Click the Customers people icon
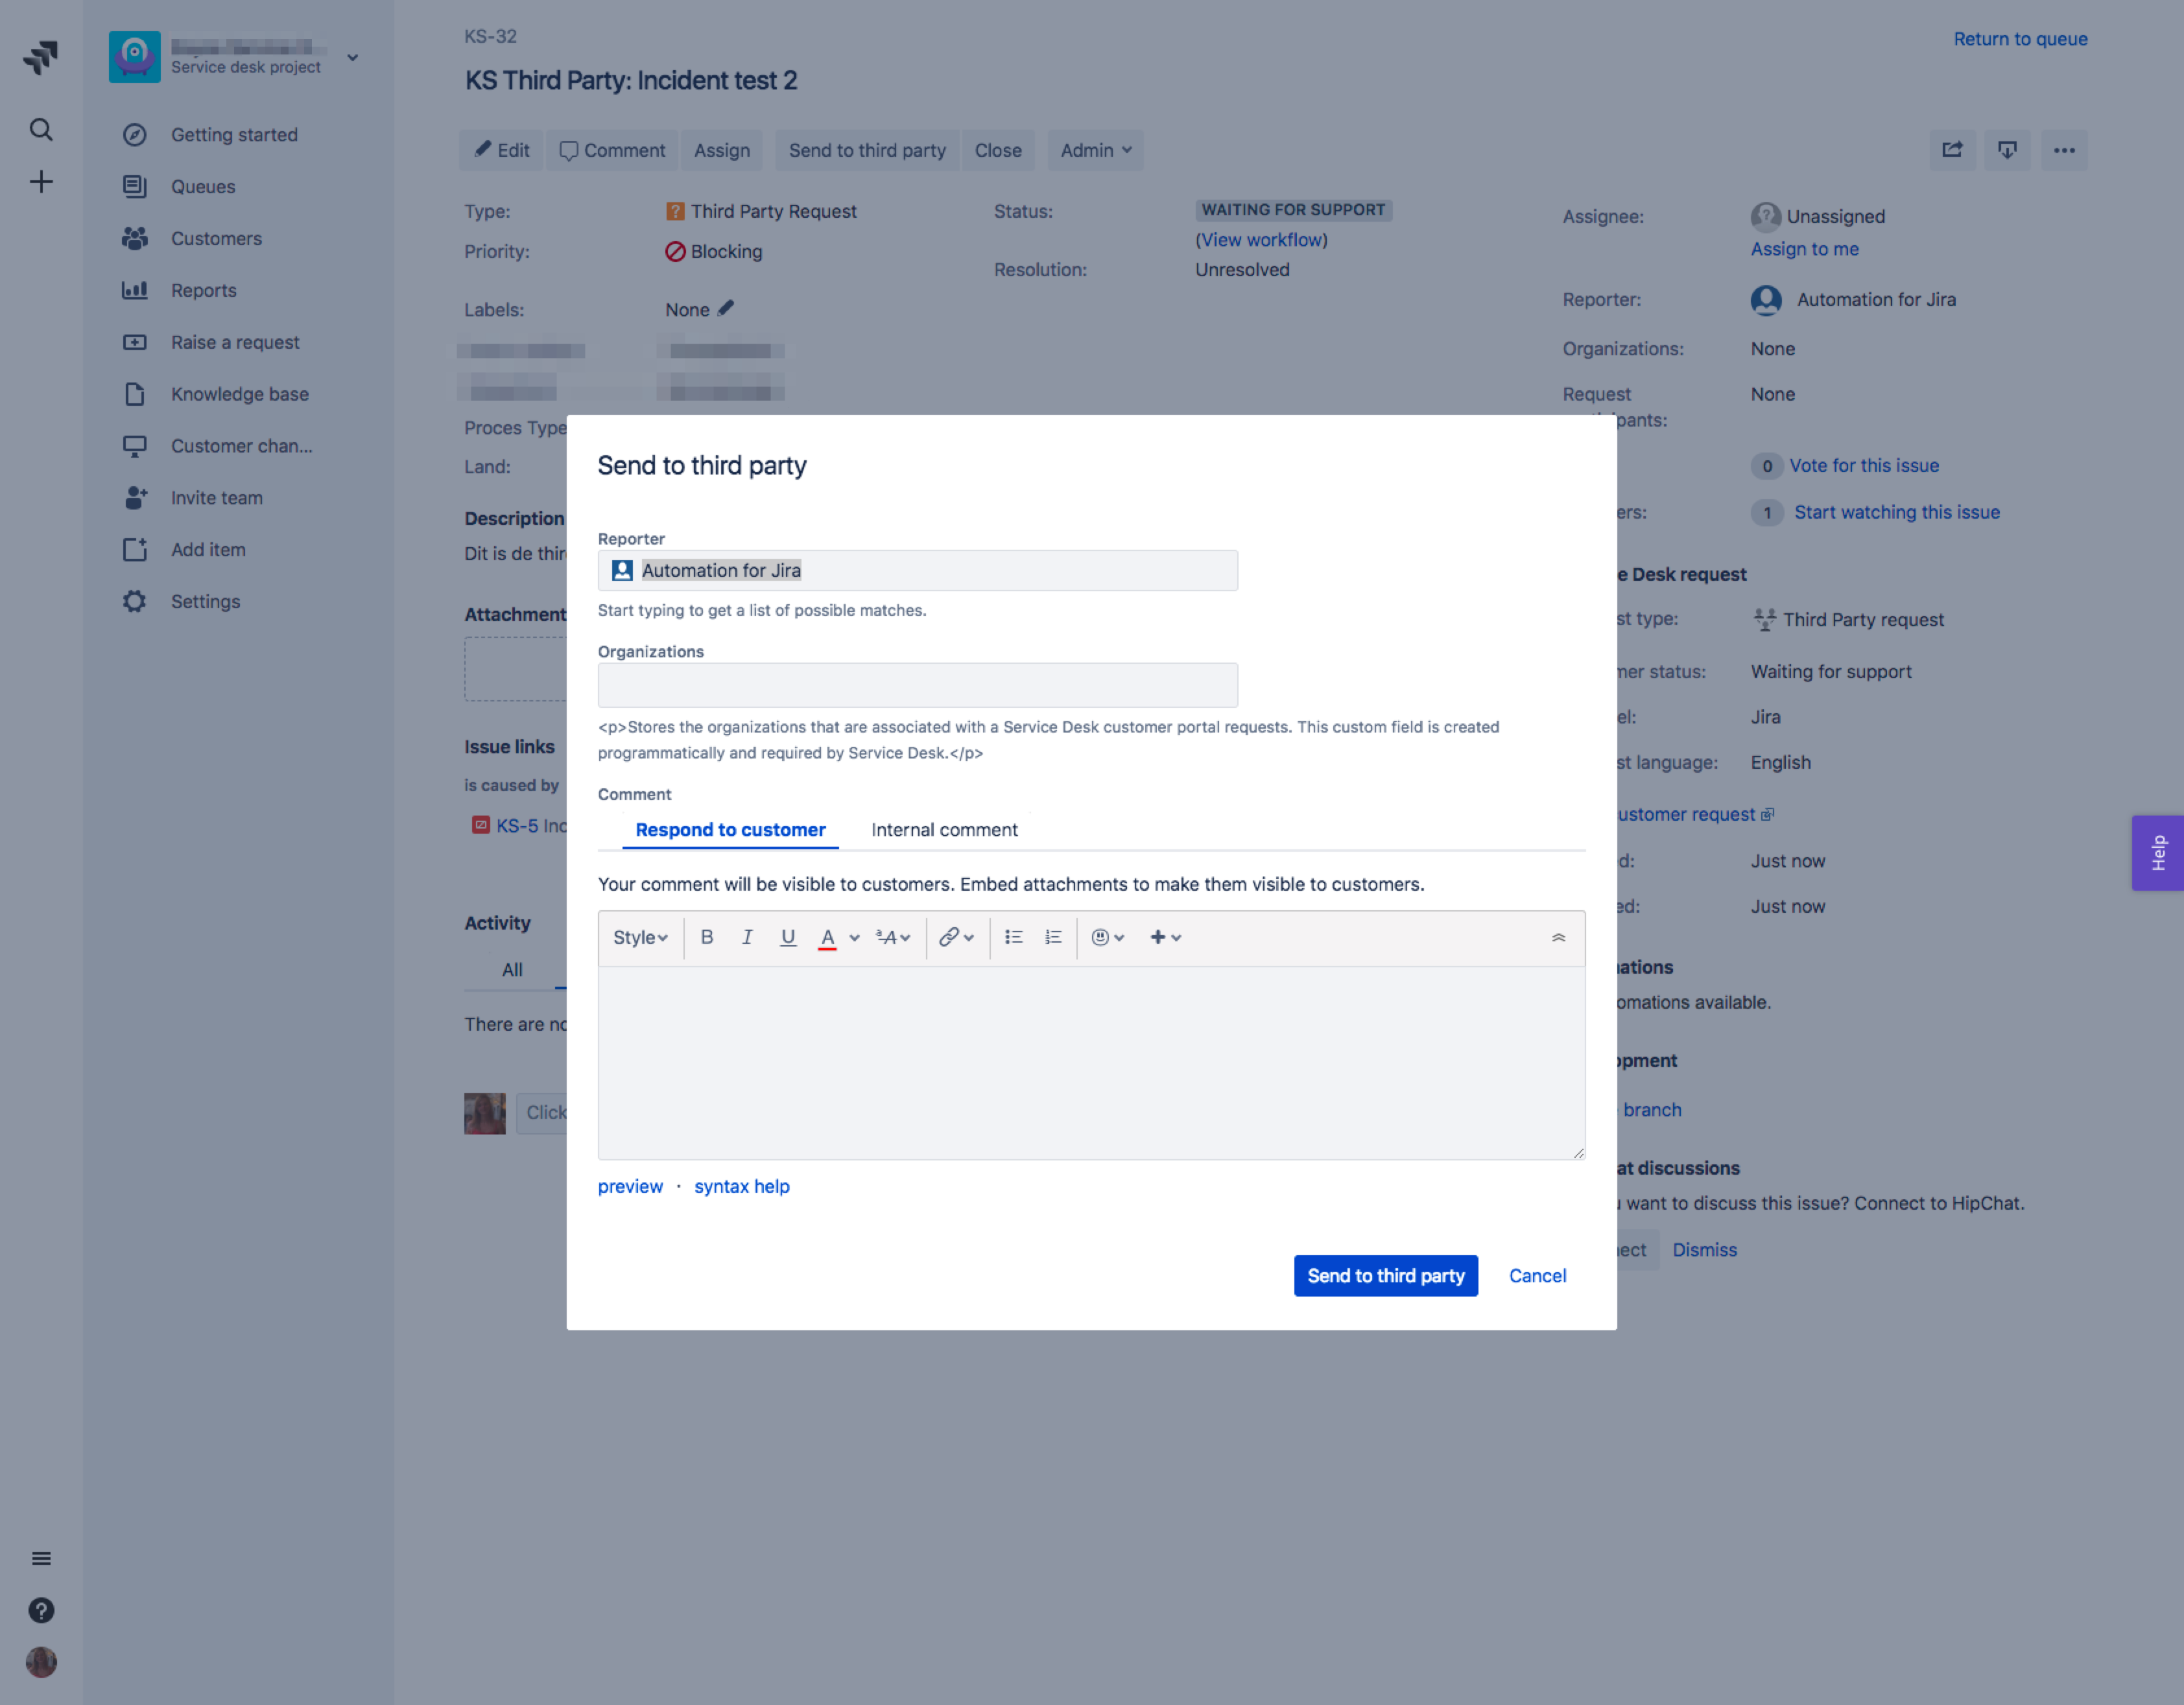The width and height of the screenshot is (2184, 1705). pos(134,238)
